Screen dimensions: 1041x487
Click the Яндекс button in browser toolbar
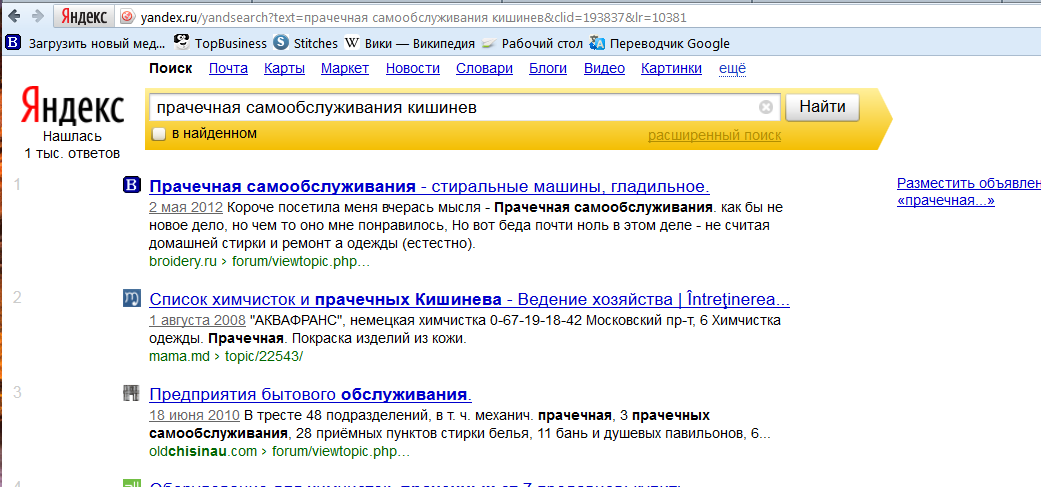point(84,17)
